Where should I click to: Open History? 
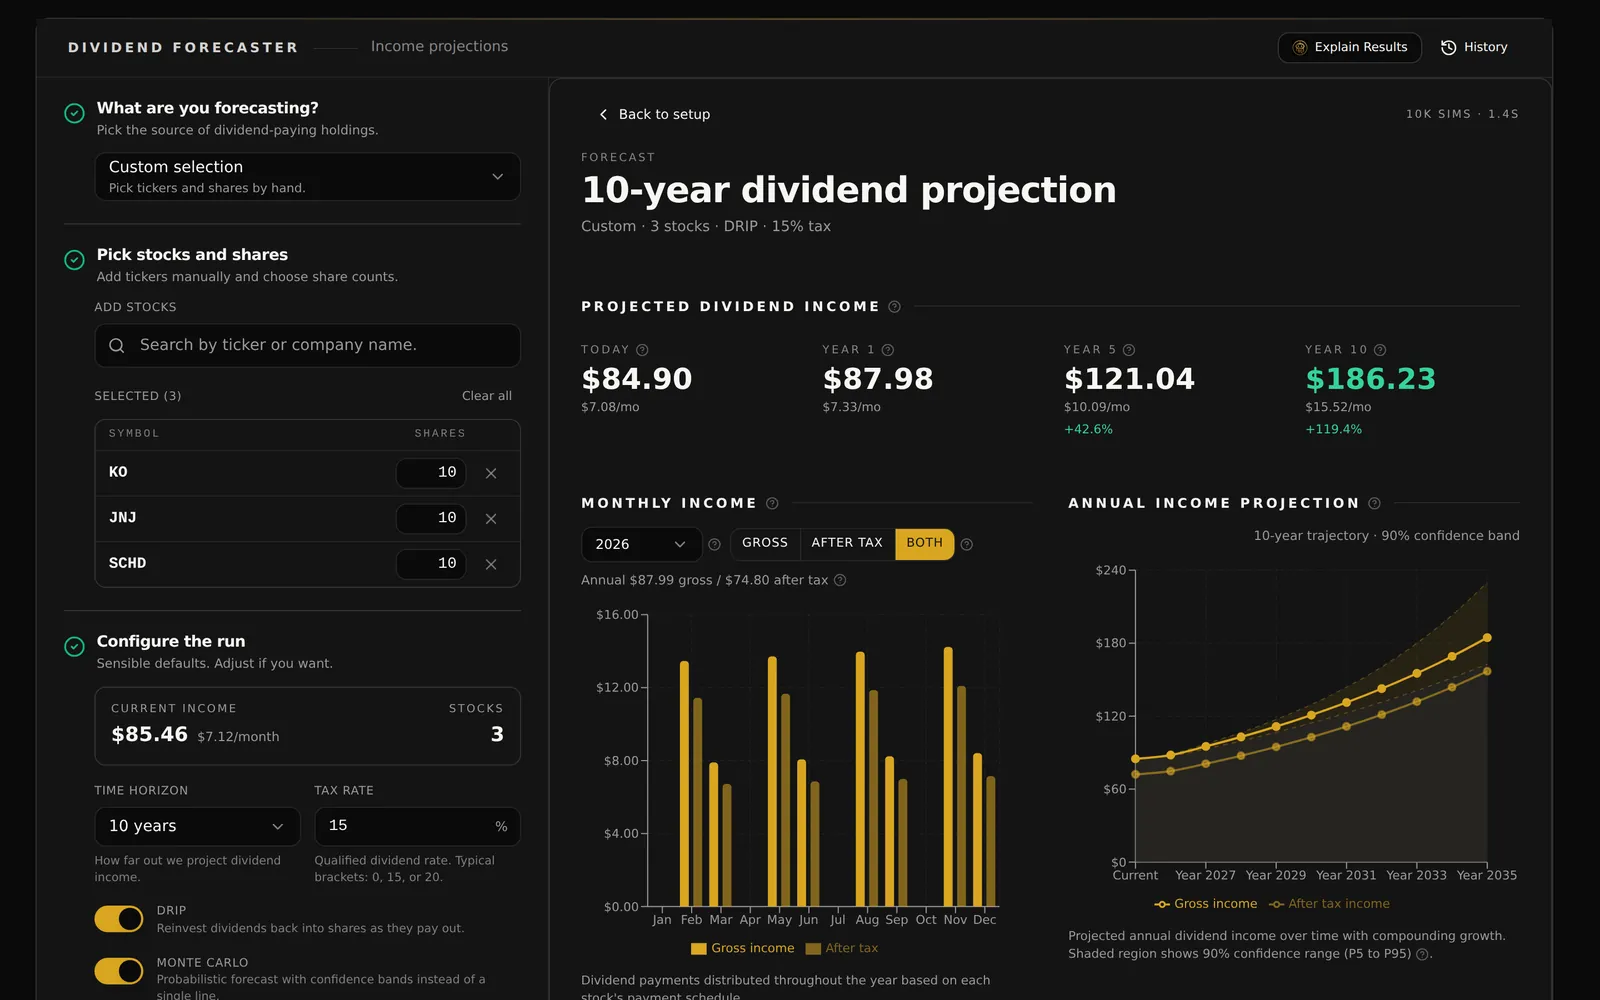(1474, 47)
